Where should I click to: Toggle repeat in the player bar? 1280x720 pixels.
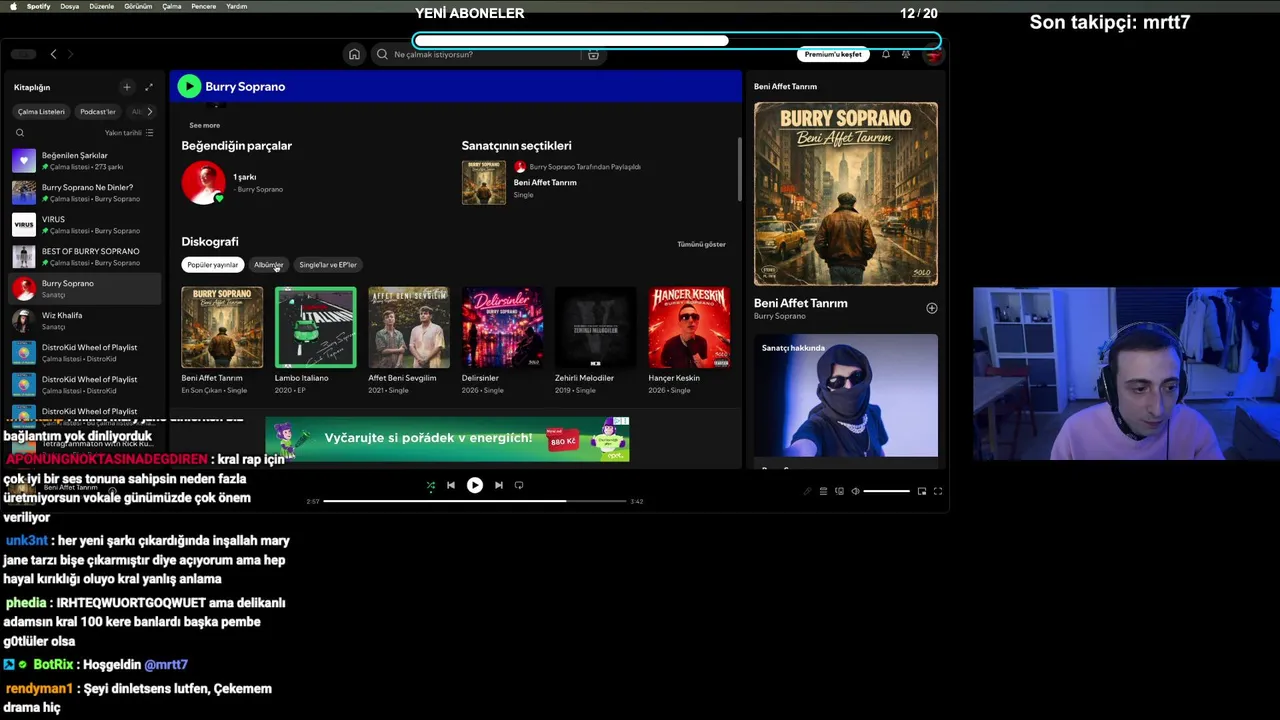[519, 485]
